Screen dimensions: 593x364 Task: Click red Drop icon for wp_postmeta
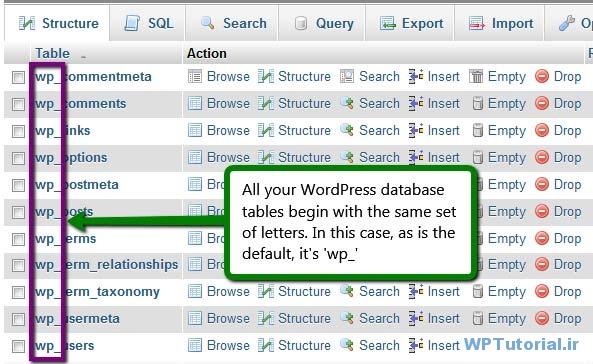[542, 185]
